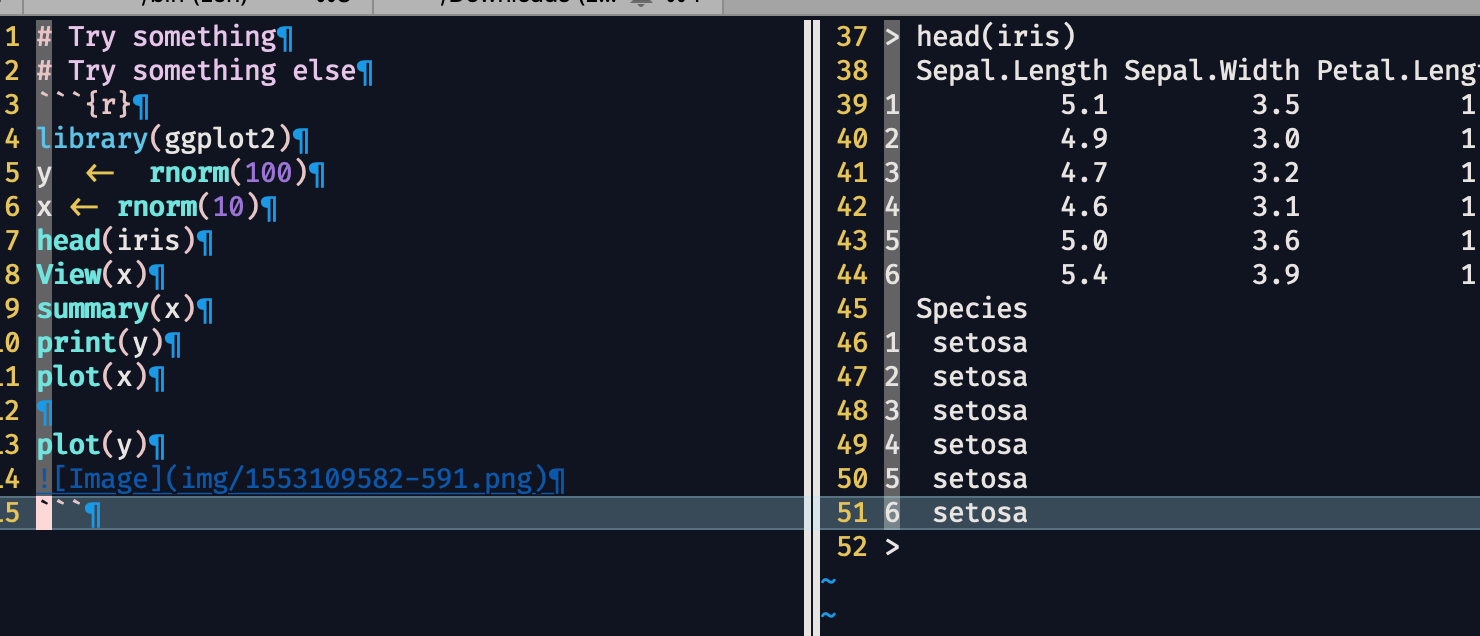Click the comment line '# Try something else'
Screen dimensions: 1480x636
tap(196, 71)
